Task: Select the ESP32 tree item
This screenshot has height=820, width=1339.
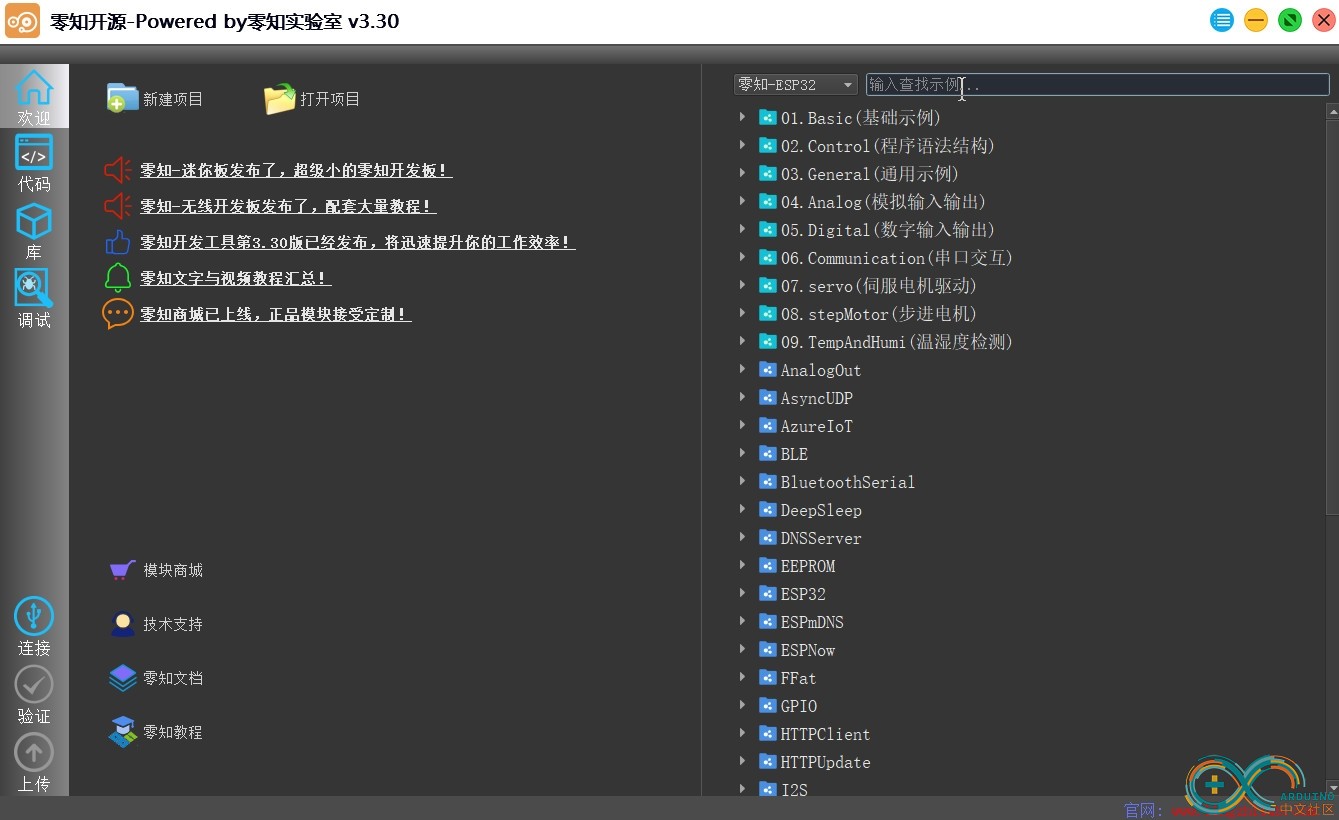Action: (x=803, y=594)
